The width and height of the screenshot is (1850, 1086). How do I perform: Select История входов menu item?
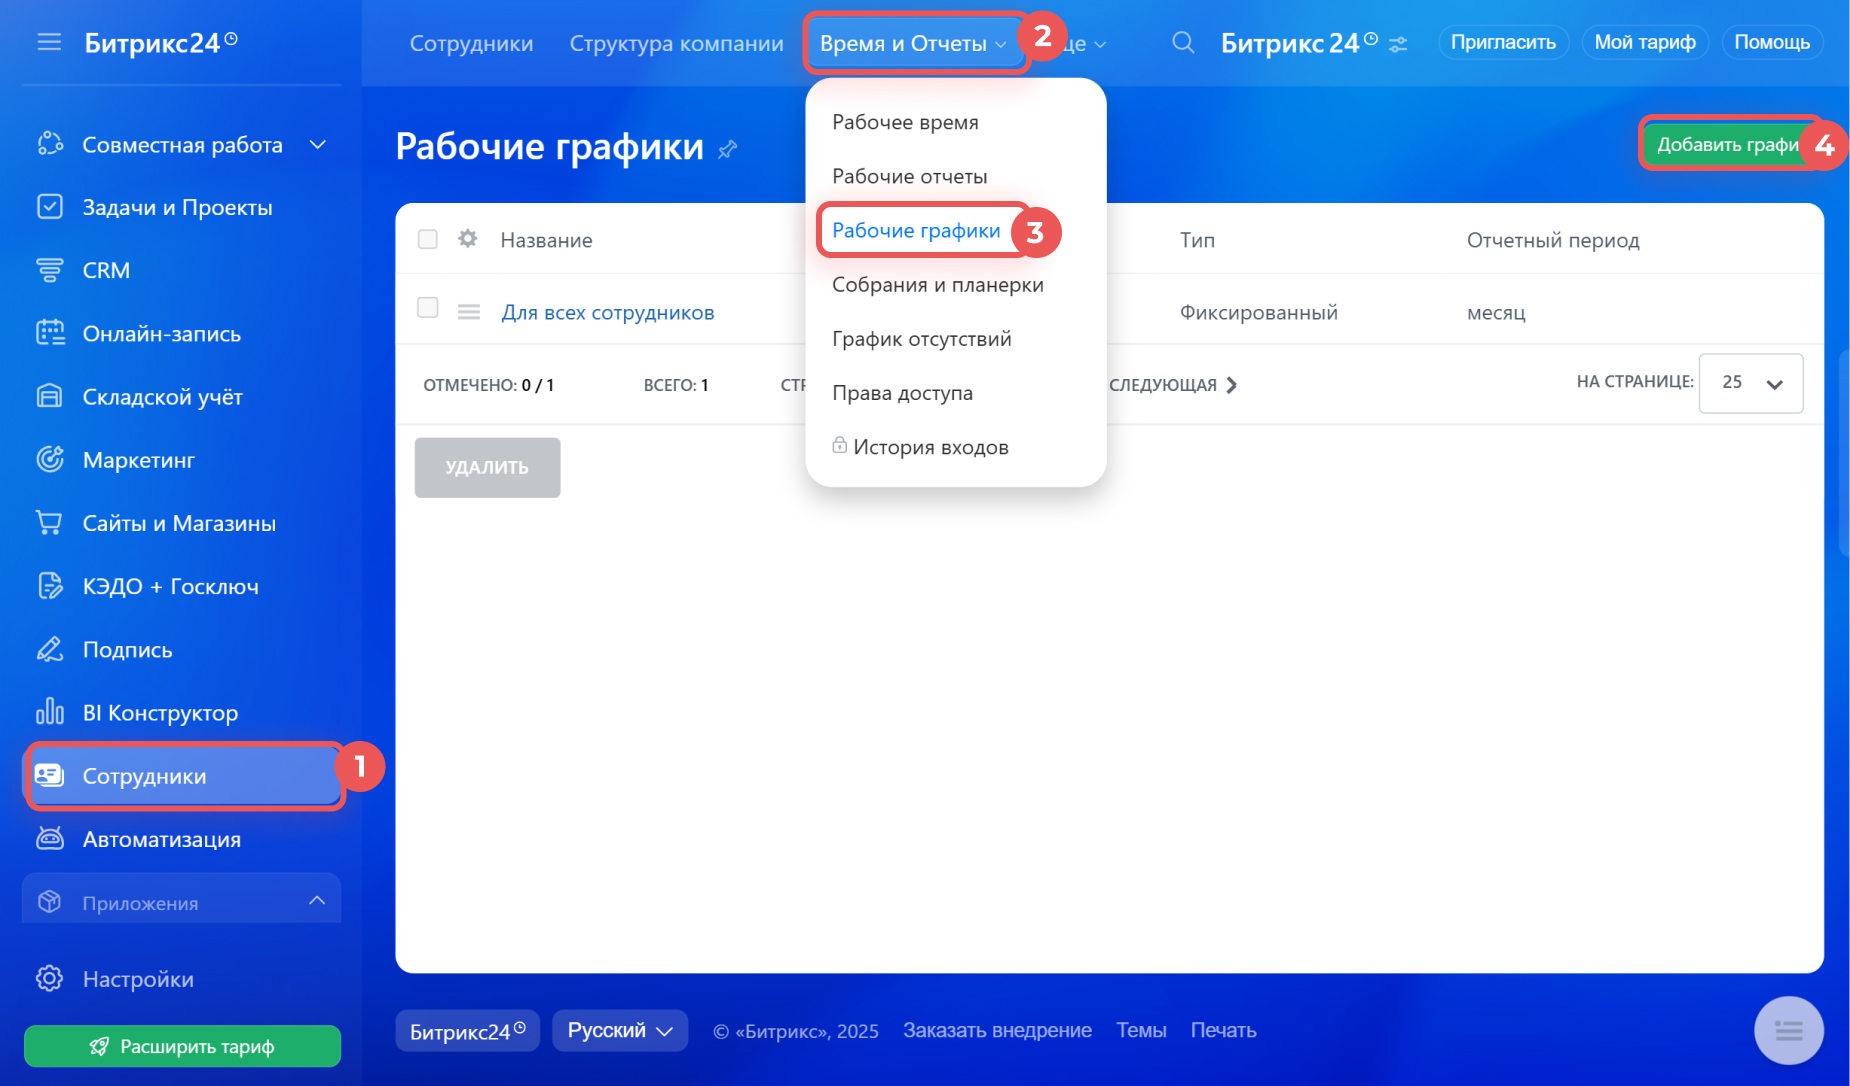point(931,447)
